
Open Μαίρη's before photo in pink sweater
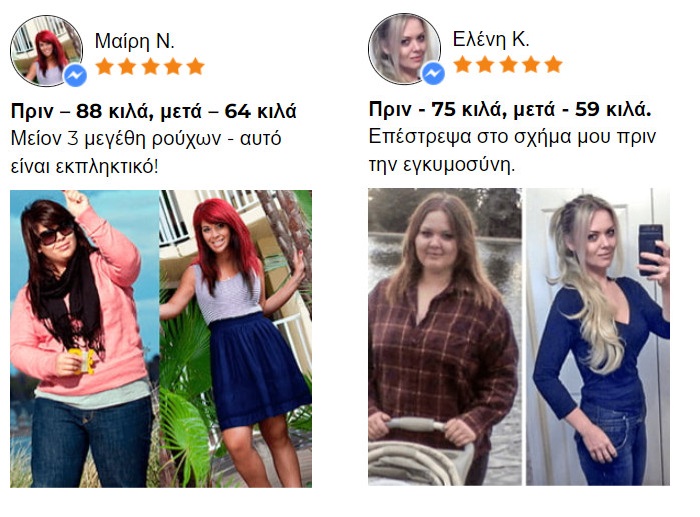click(x=84, y=339)
